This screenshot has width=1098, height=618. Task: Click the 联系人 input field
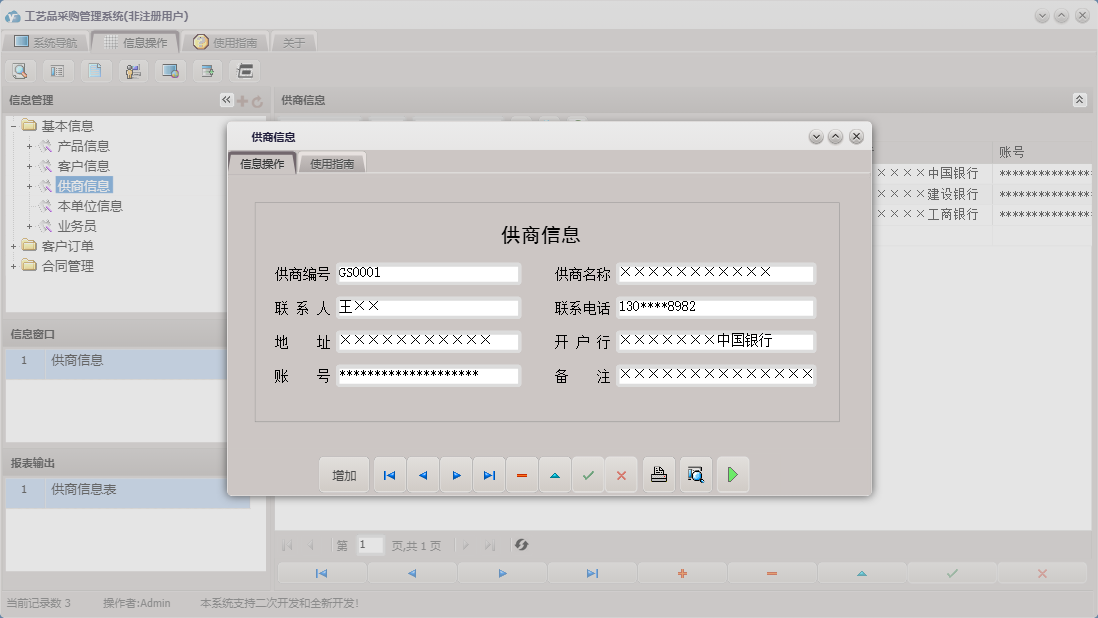[x=428, y=307]
